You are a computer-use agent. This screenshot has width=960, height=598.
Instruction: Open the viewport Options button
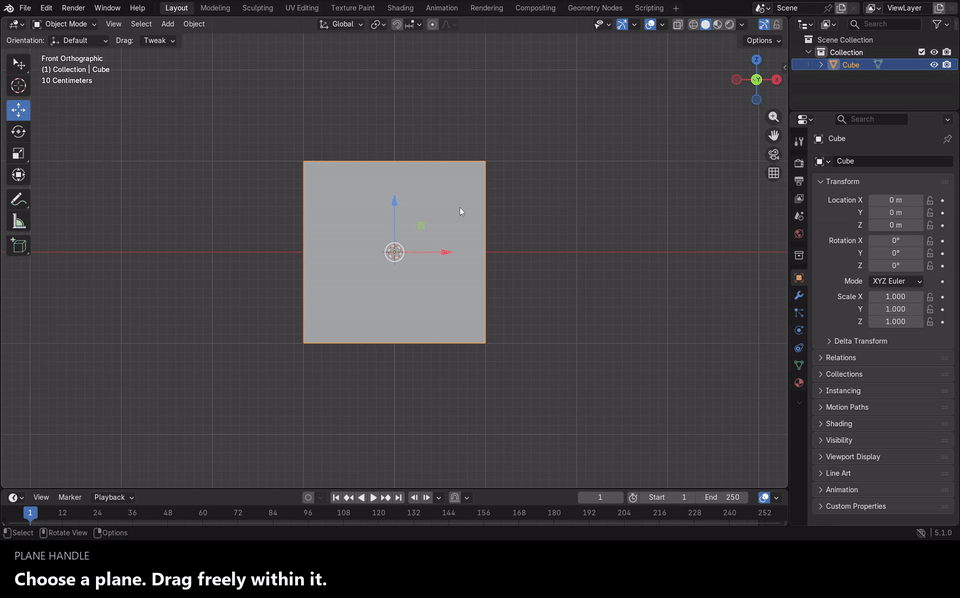click(x=763, y=40)
